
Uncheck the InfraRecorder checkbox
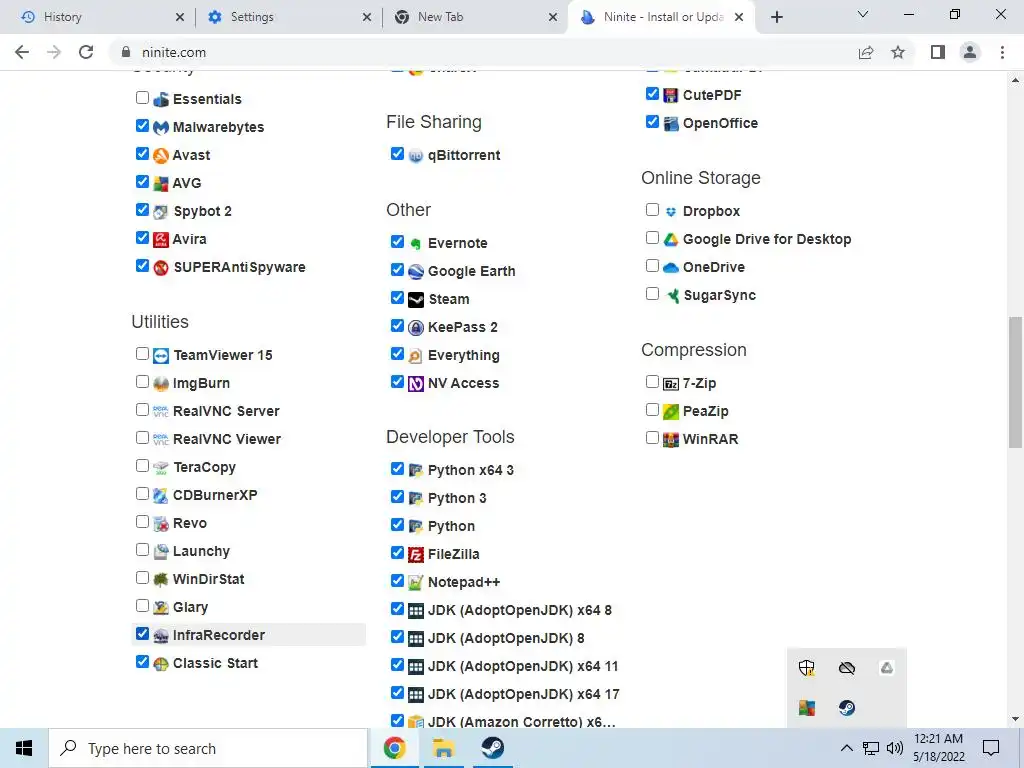tap(142, 633)
